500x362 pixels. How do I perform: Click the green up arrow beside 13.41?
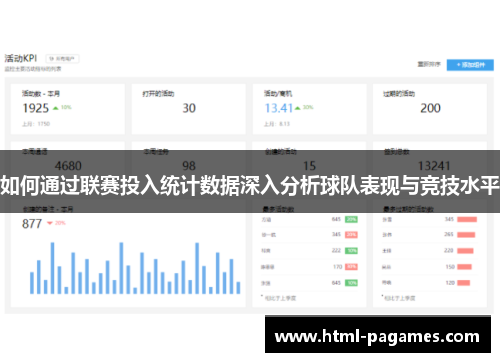click(x=298, y=108)
